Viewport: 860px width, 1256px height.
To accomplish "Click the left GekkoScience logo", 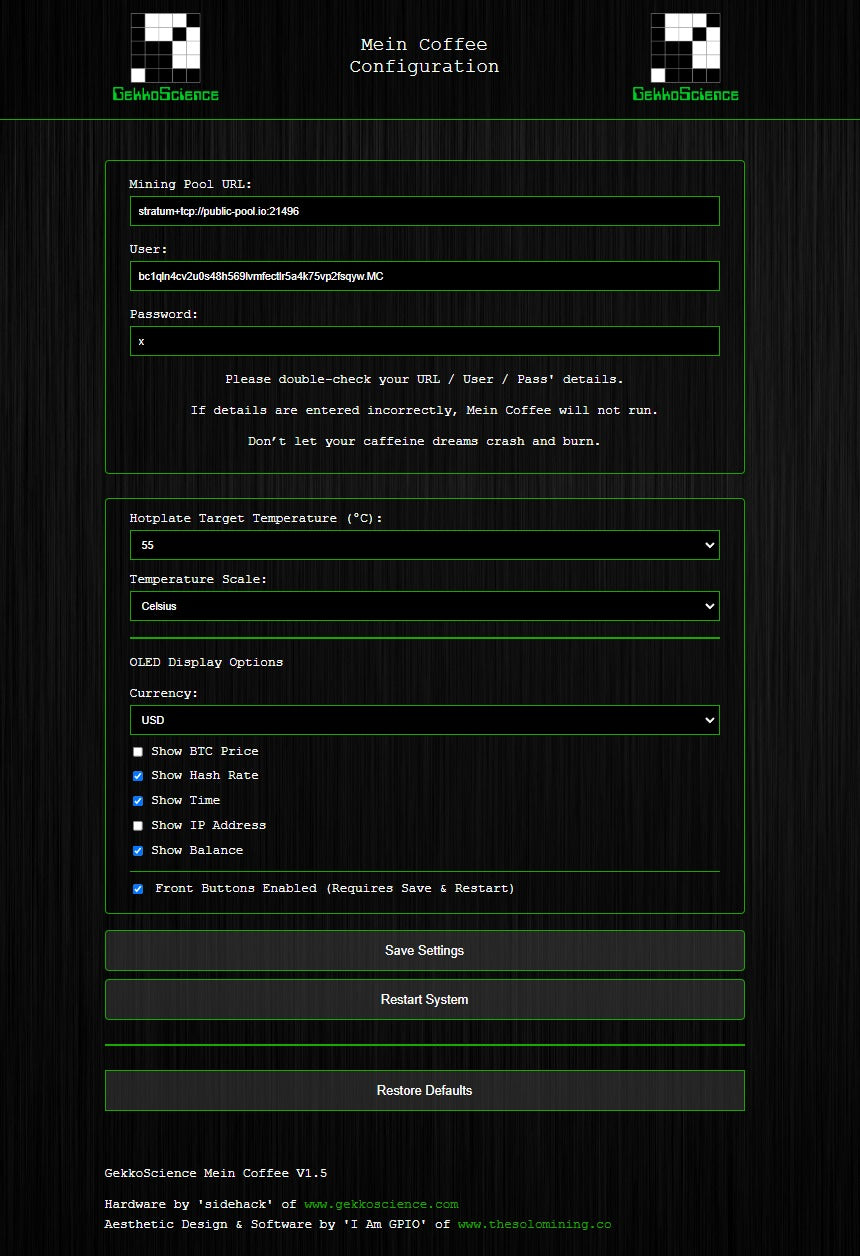I will [165, 57].
